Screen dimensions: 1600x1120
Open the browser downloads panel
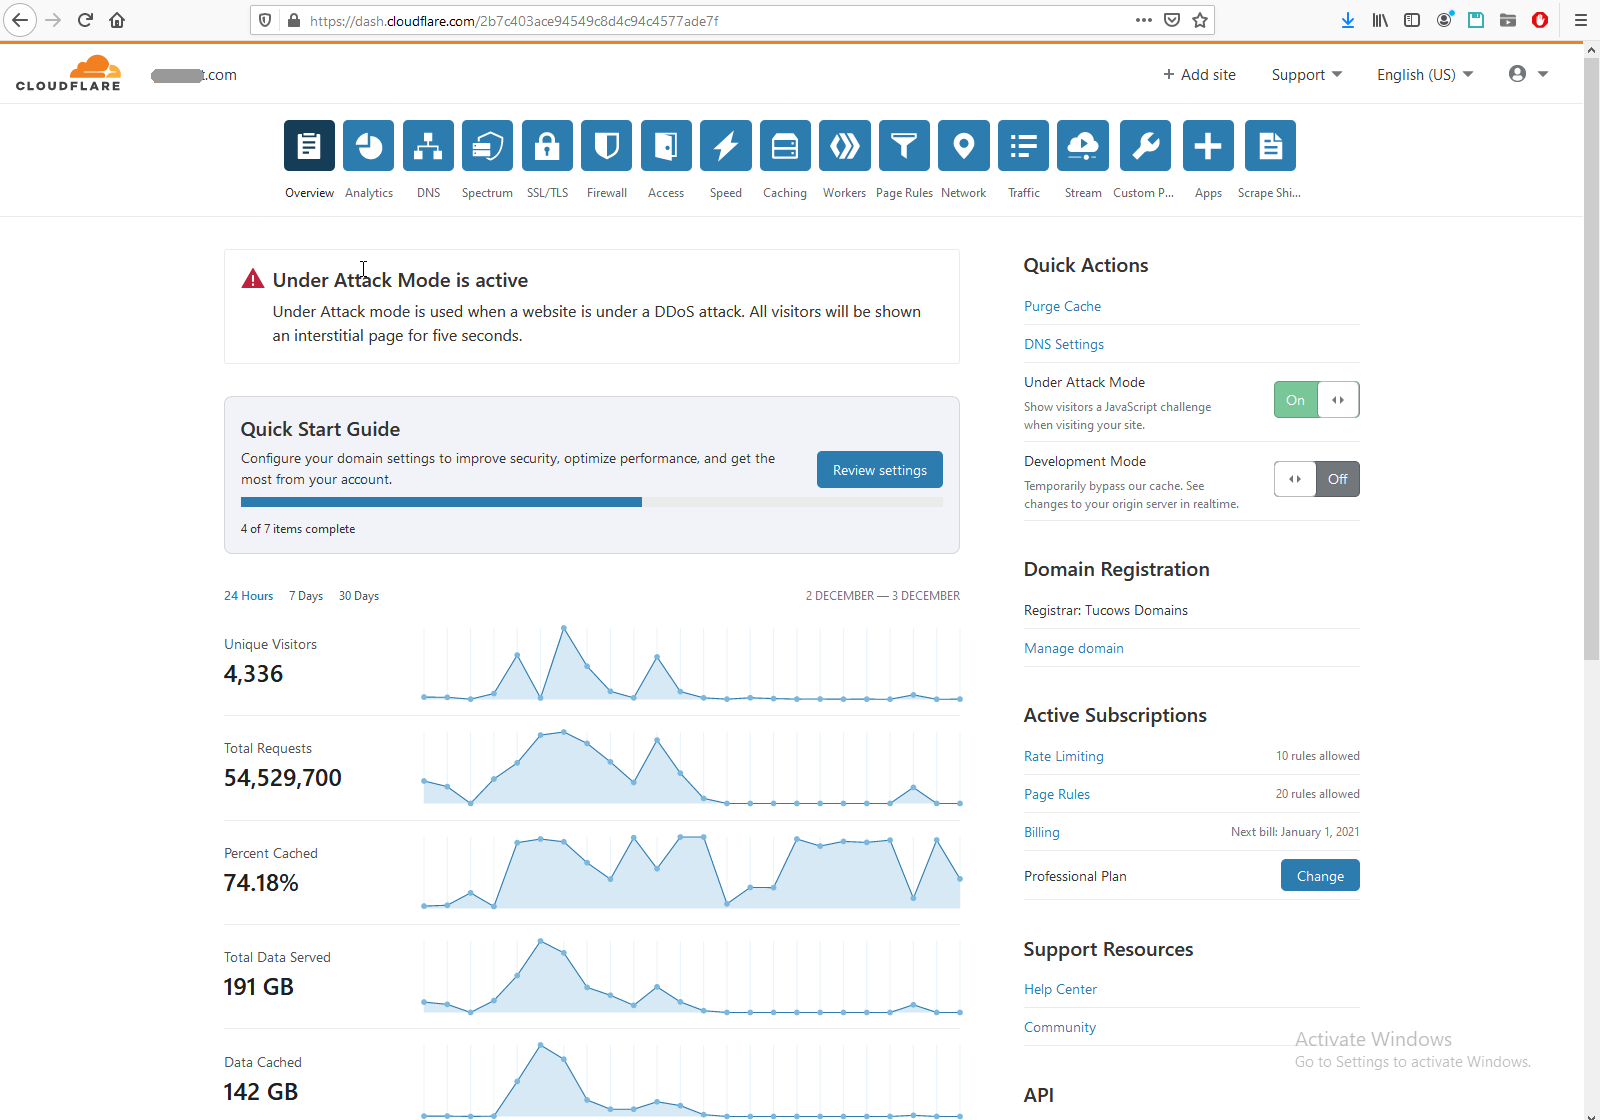1348,20
